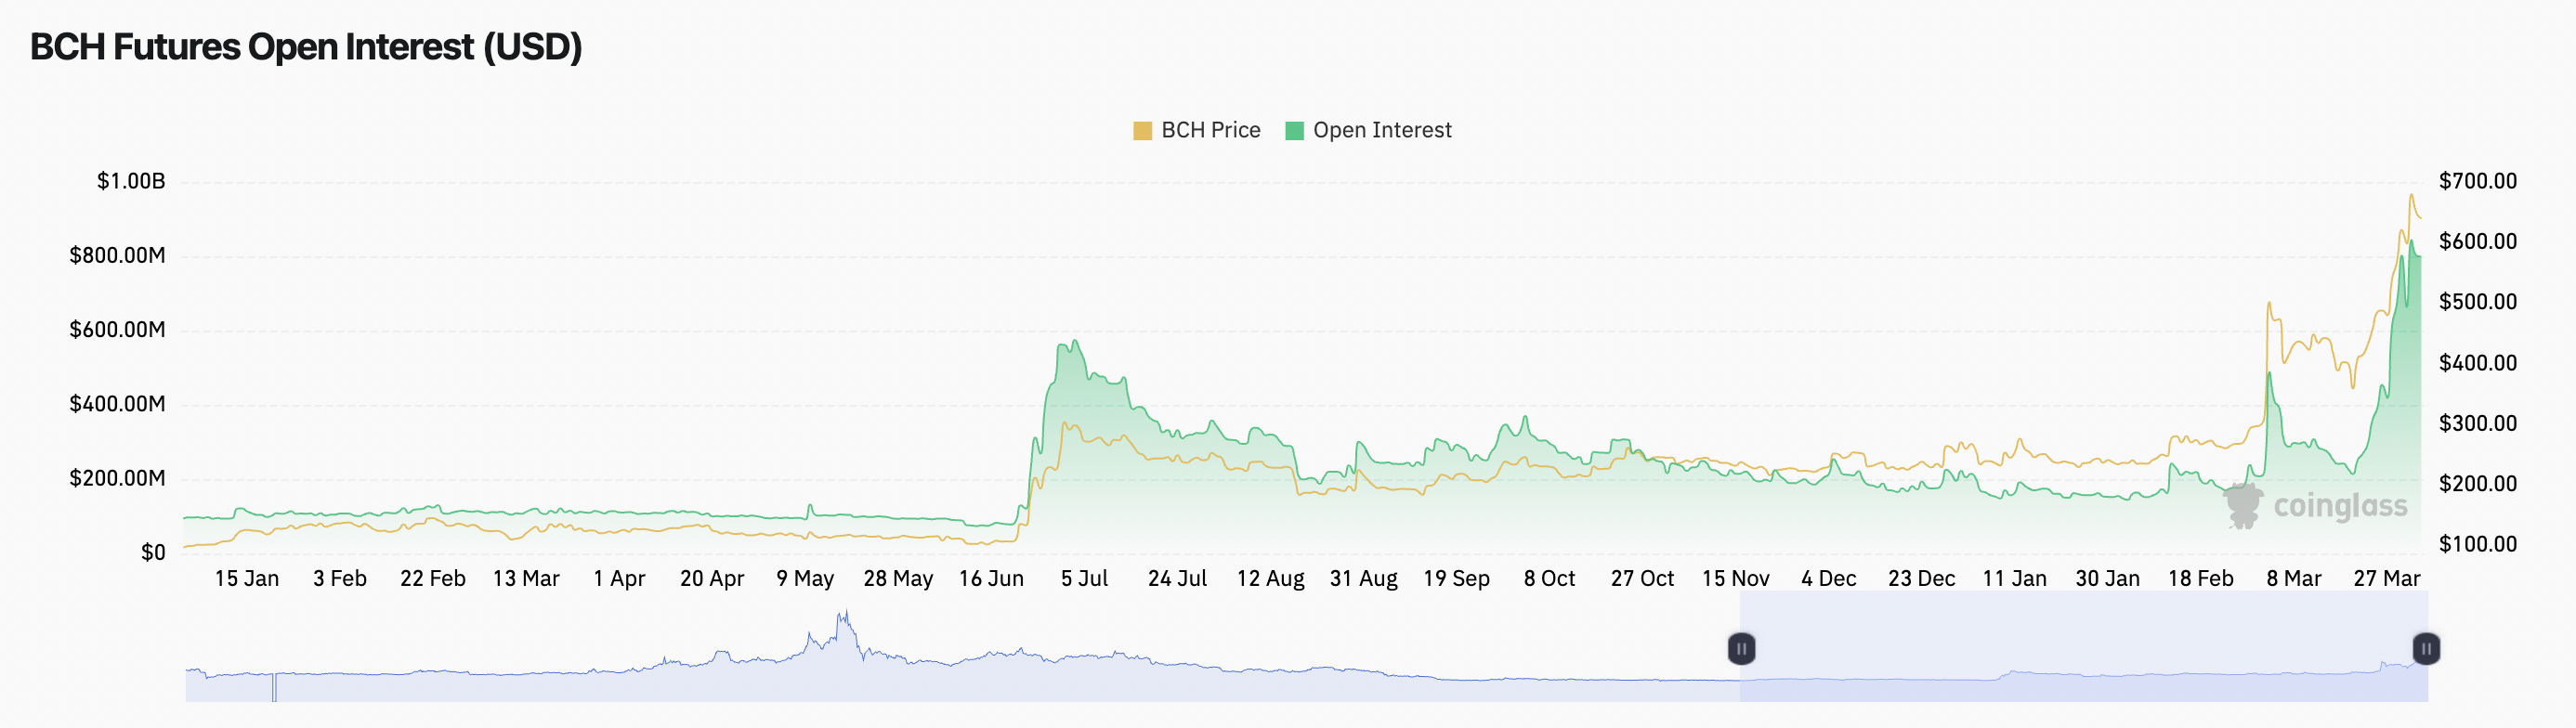The height and width of the screenshot is (728, 2576).
Task: Click the green Open Interest legend swatch
Action: [1294, 131]
